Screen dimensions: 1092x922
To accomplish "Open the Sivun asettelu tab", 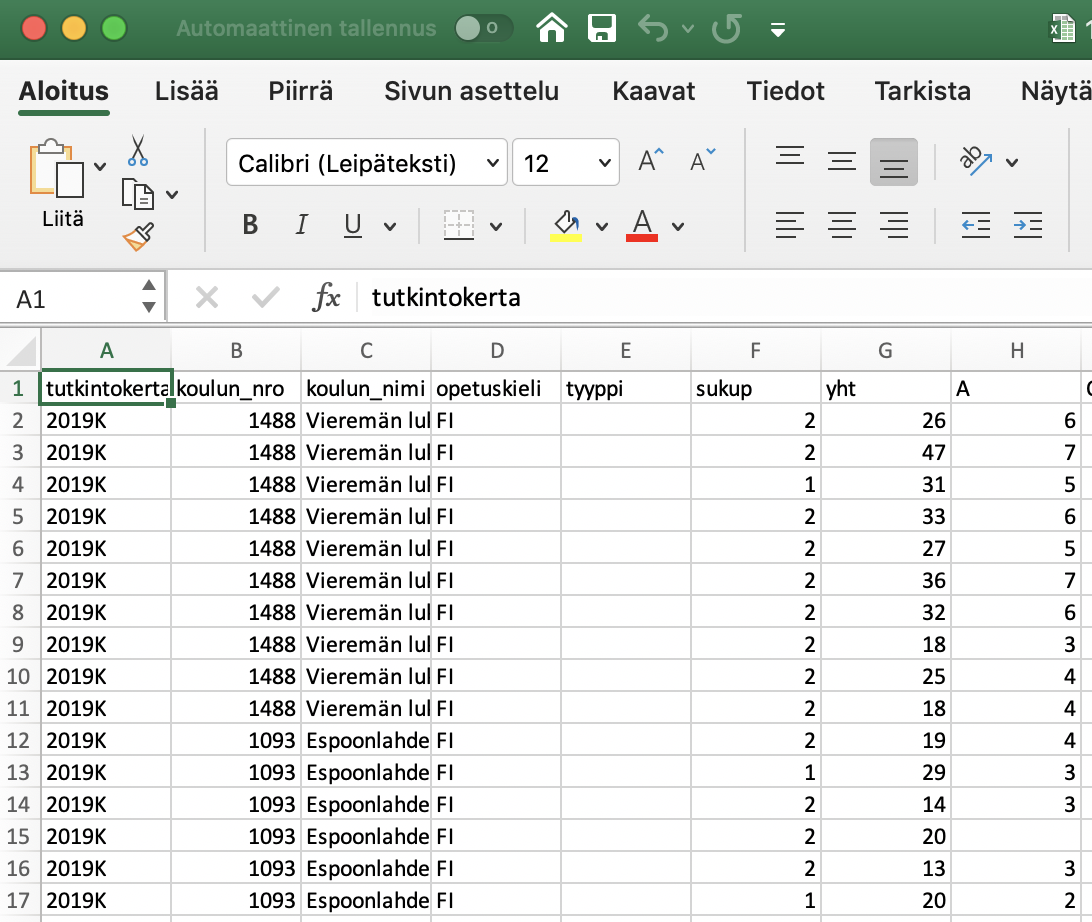I will [x=471, y=92].
